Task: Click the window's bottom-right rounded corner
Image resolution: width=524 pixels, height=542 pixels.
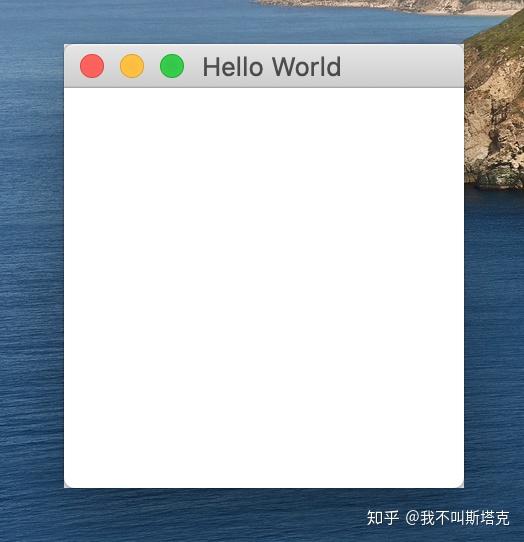Action: tap(461, 485)
